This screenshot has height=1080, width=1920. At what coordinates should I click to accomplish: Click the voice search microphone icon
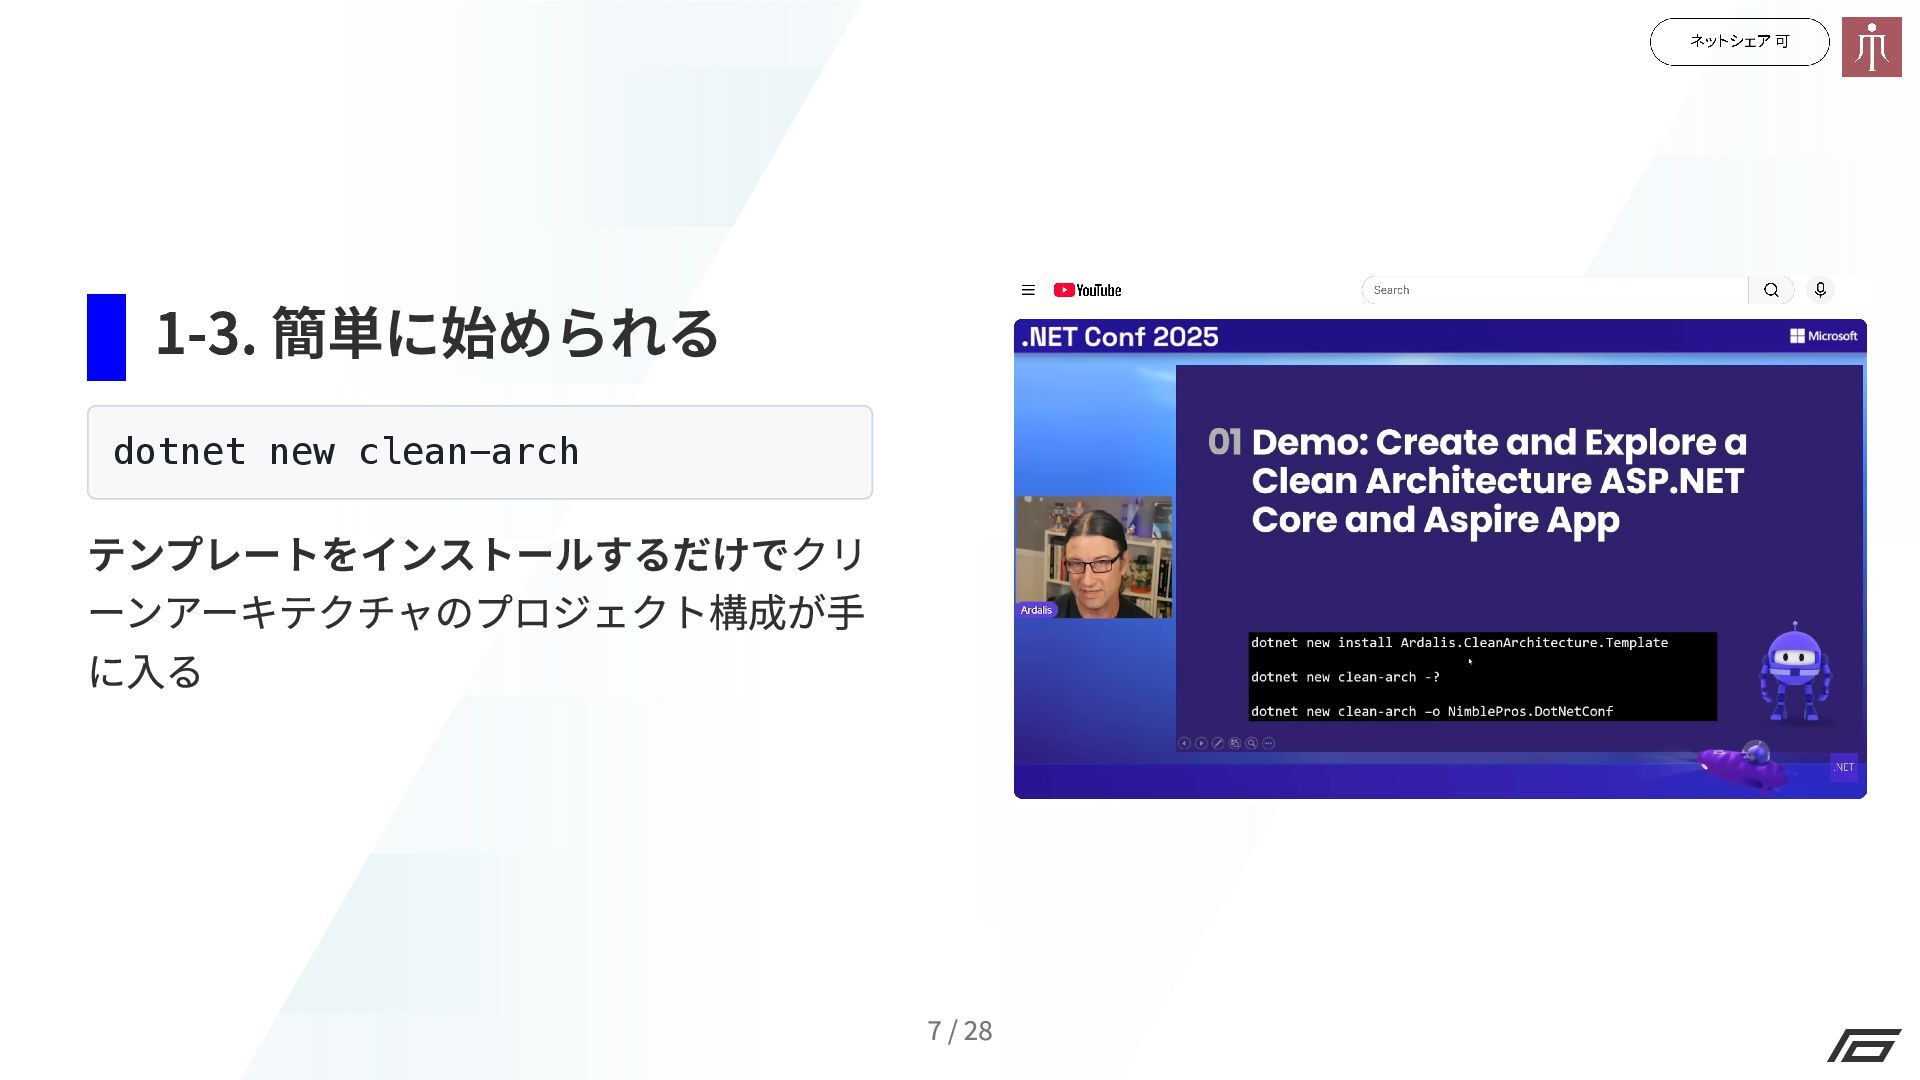point(1820,290)
